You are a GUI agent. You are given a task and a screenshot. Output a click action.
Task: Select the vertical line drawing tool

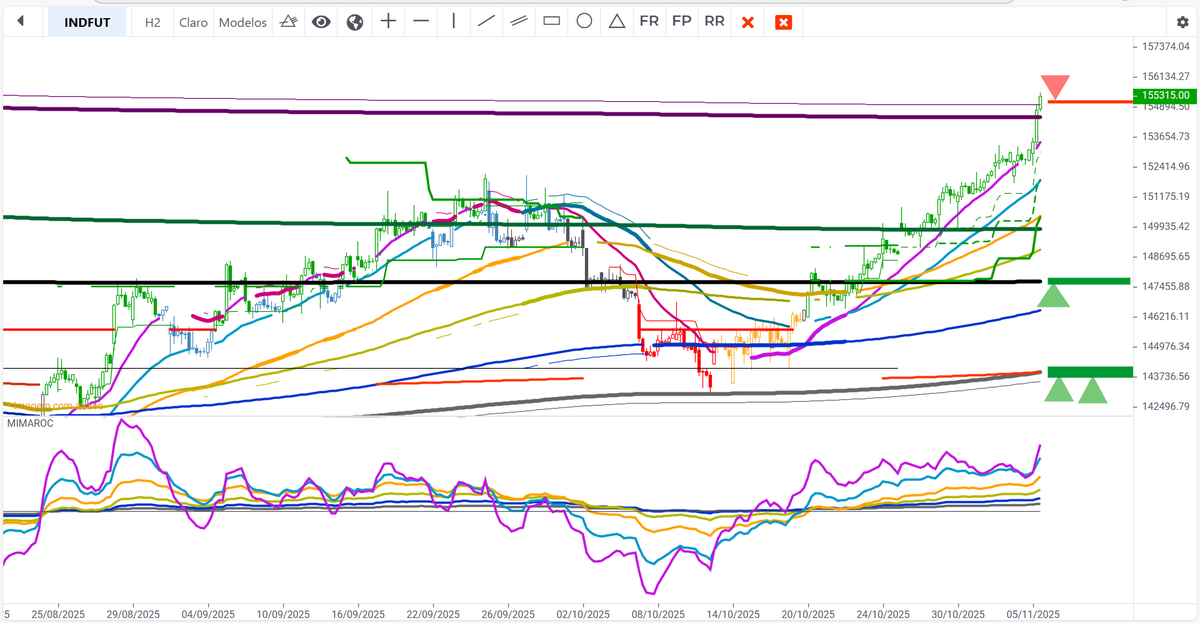[454, 21]
